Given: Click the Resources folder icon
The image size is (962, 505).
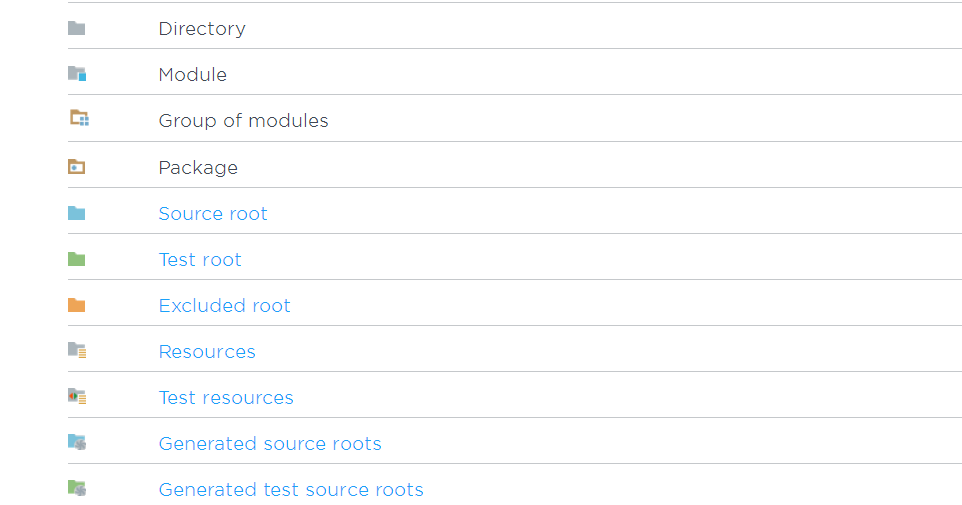Looking at the screenshot, I should (x=77, y=350).
